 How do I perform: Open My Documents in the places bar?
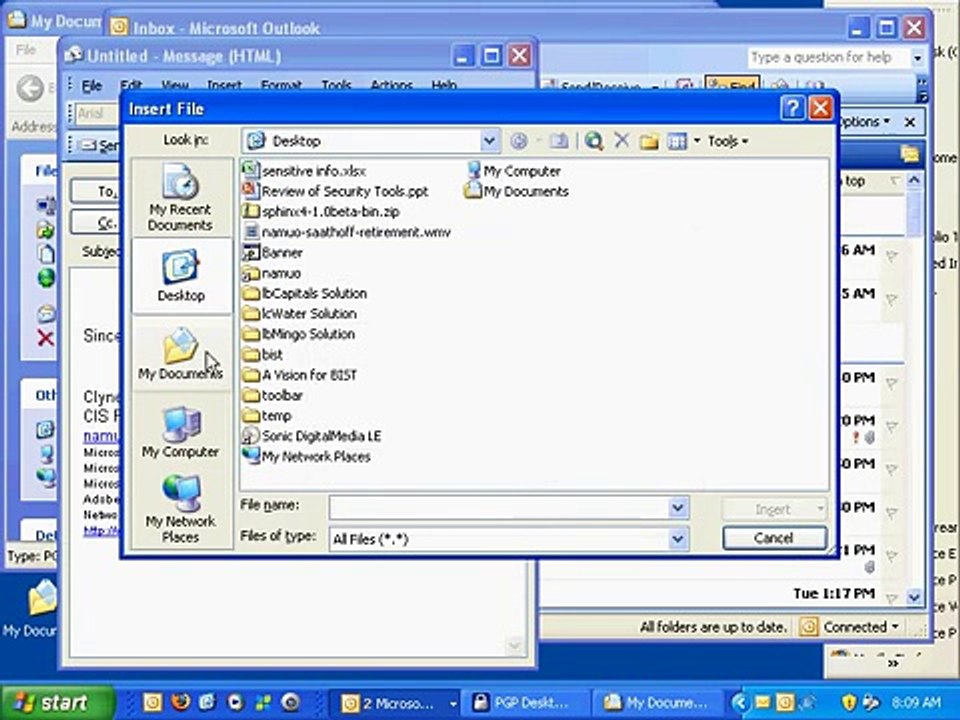[x=180, y=354]
